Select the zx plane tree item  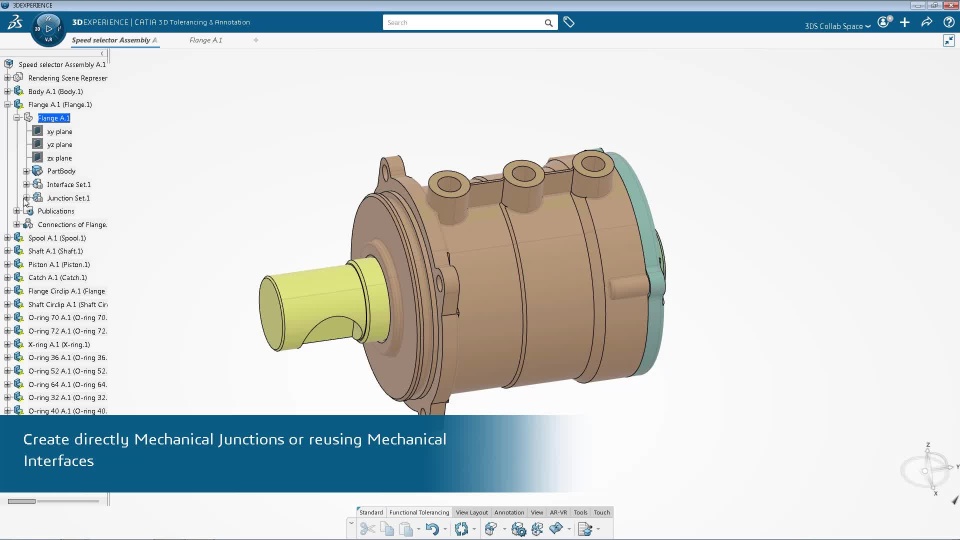coord(59,158)
